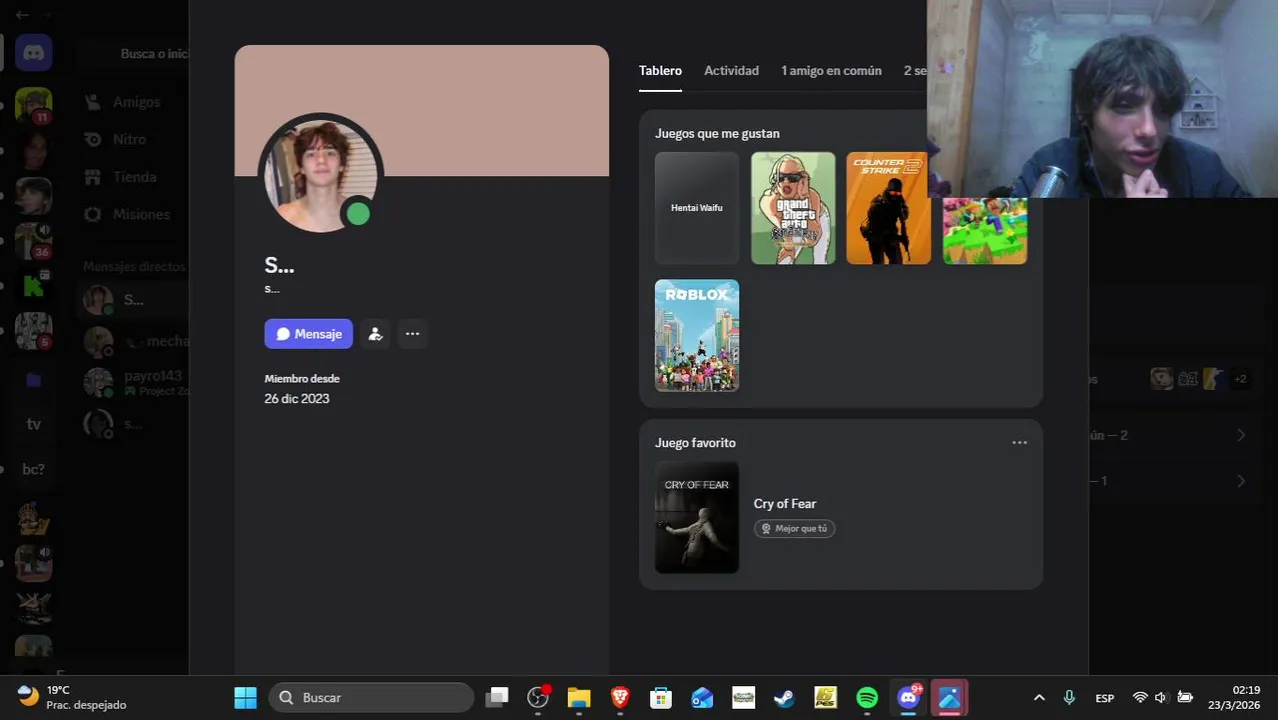Open the three-dot more menu on the profile
Viewport: 1278px width, 720px height.
(x=412, y=334)
